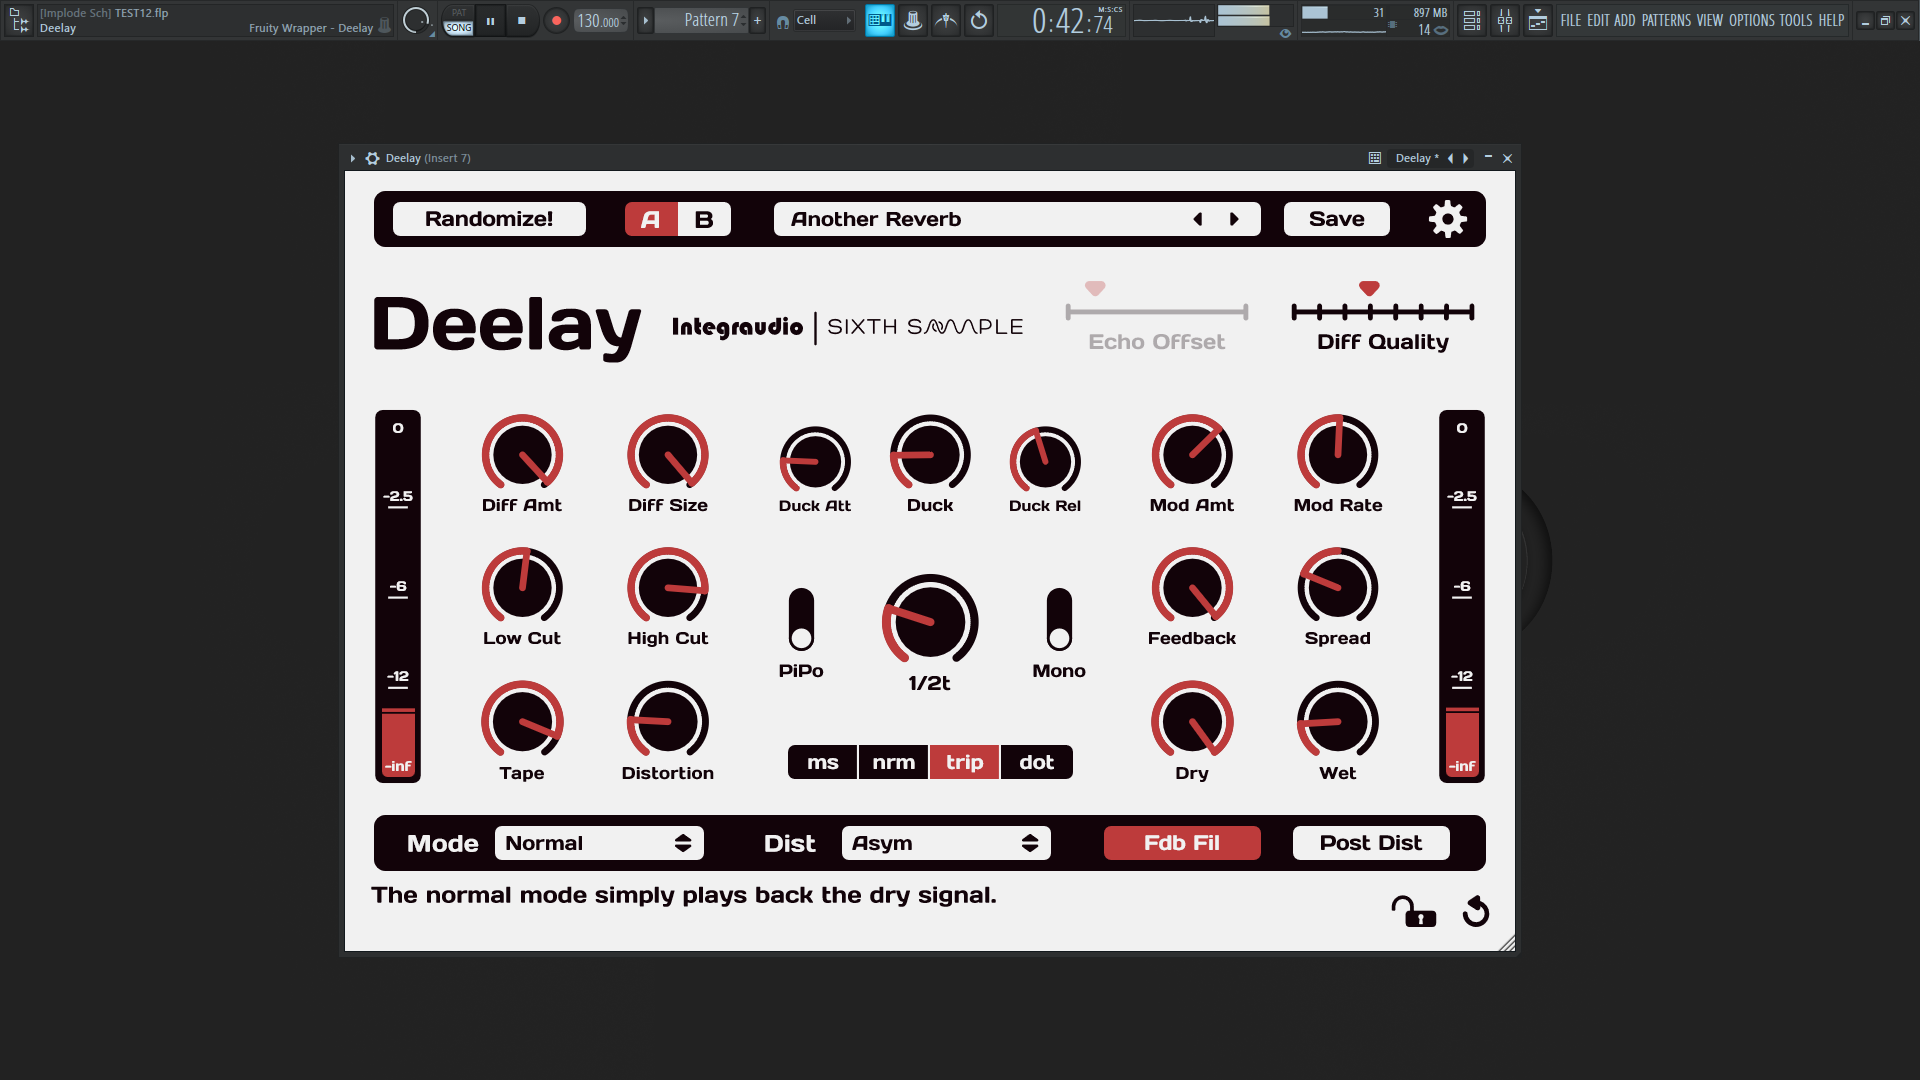Toggle the Mono switch
This screenshot has height=1080, width=1920.
coord(1059,620)
